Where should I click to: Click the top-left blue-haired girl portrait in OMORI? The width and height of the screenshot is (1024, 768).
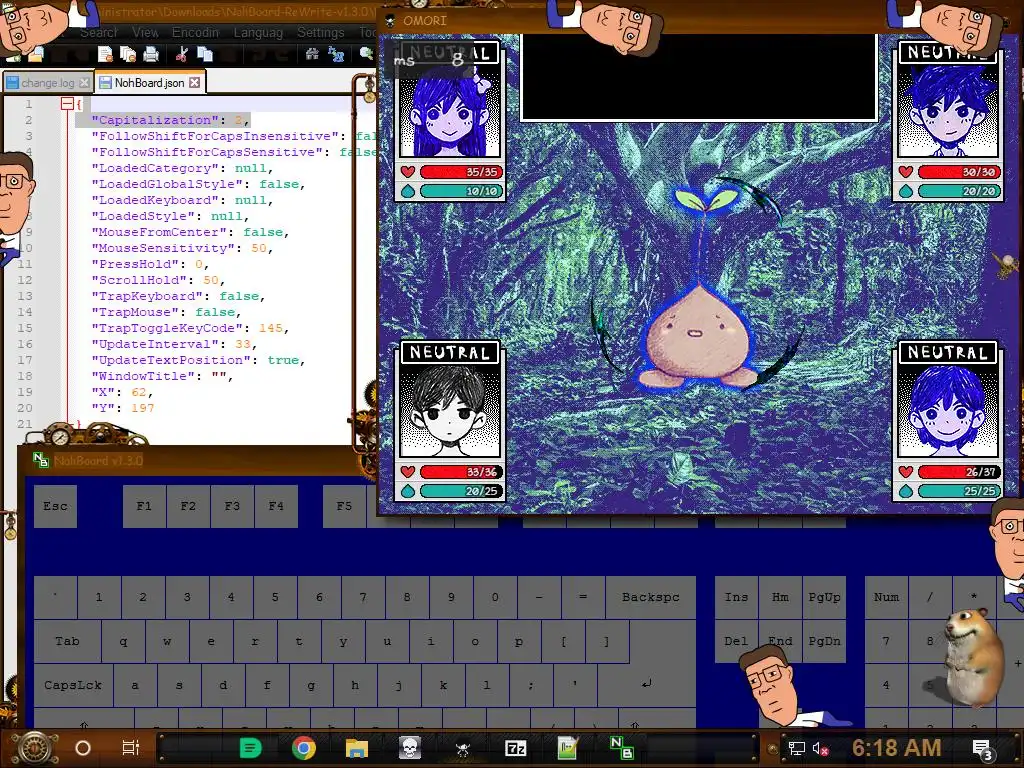coord(449,110)
